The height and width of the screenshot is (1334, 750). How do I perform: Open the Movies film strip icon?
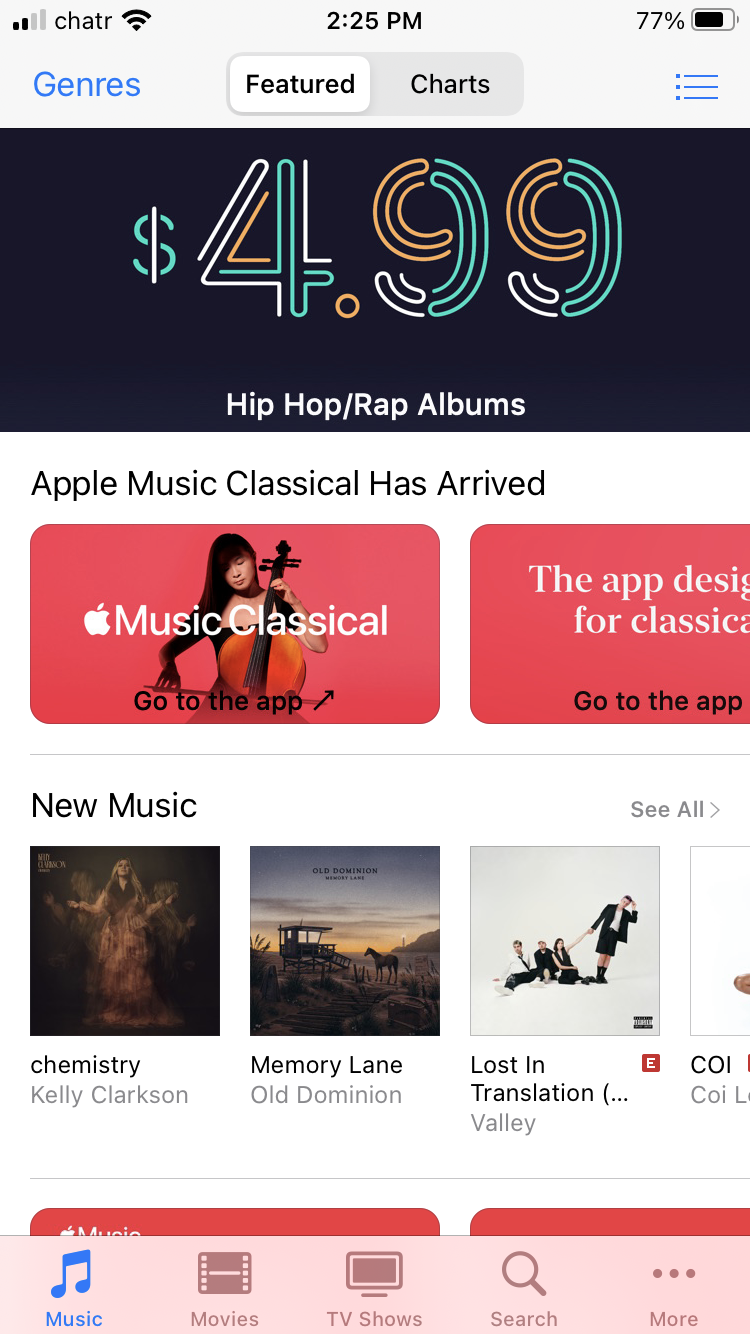225,1274
